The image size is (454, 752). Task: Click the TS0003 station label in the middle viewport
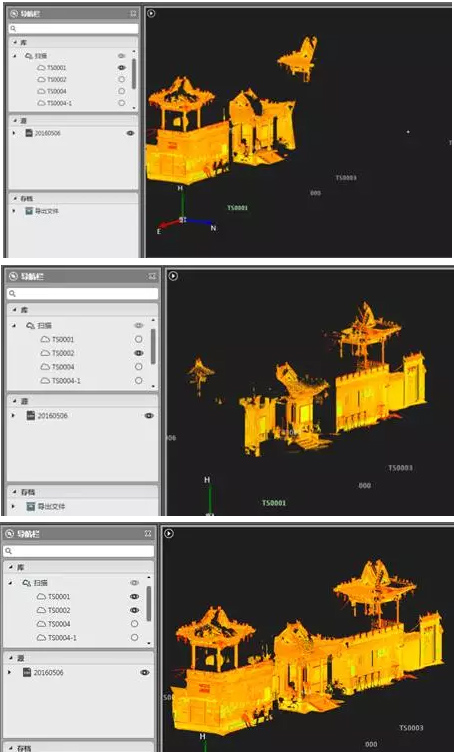pyautogui.click(x=400, y=468)
